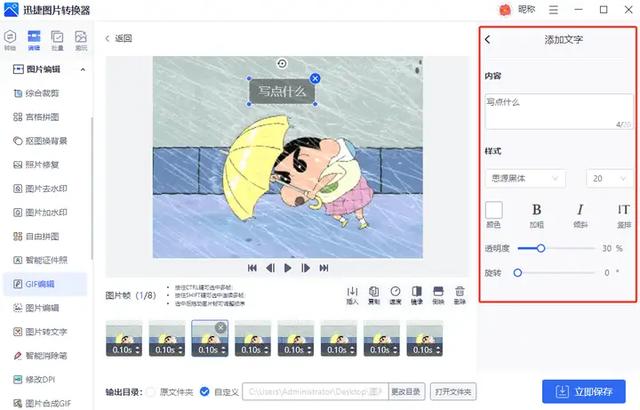
Task: Open the 批量 batch tab
Action: (57, 40)
